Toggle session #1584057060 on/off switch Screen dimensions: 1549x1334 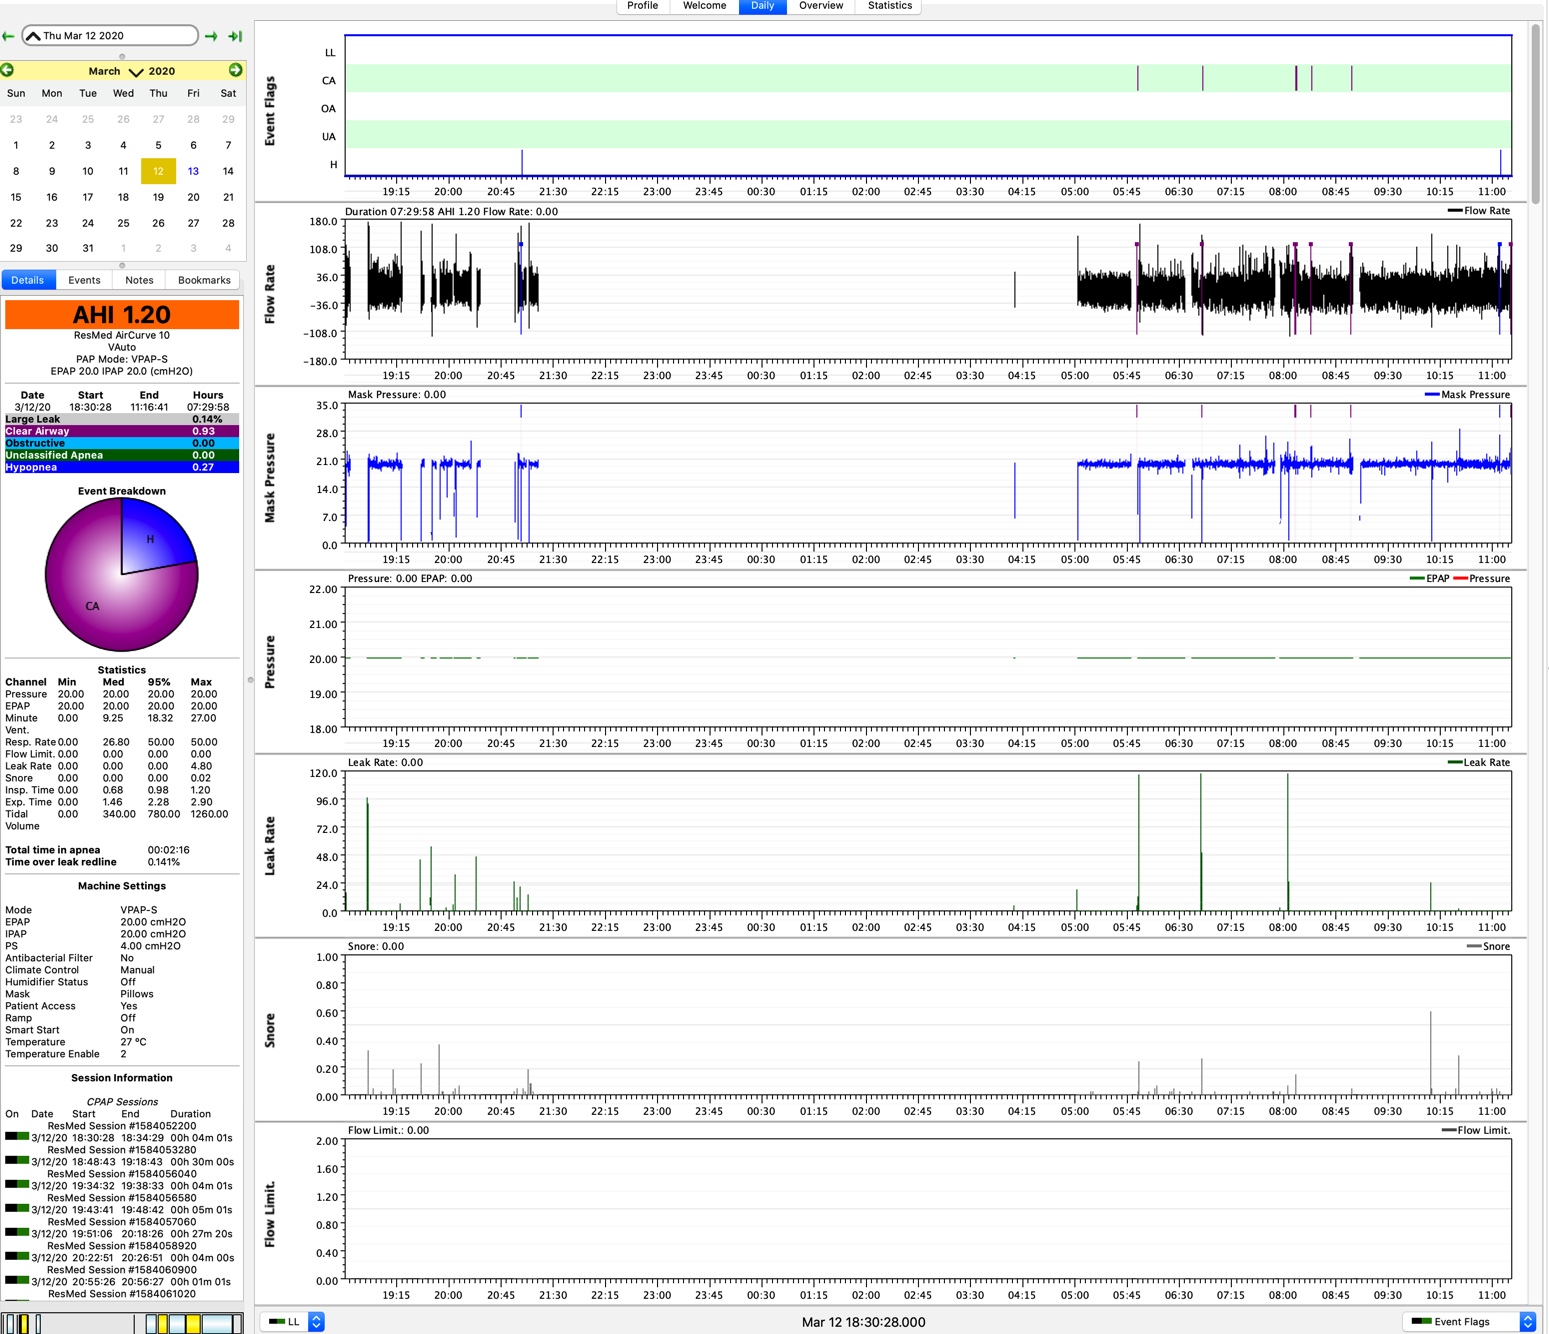pos(17,1232)
